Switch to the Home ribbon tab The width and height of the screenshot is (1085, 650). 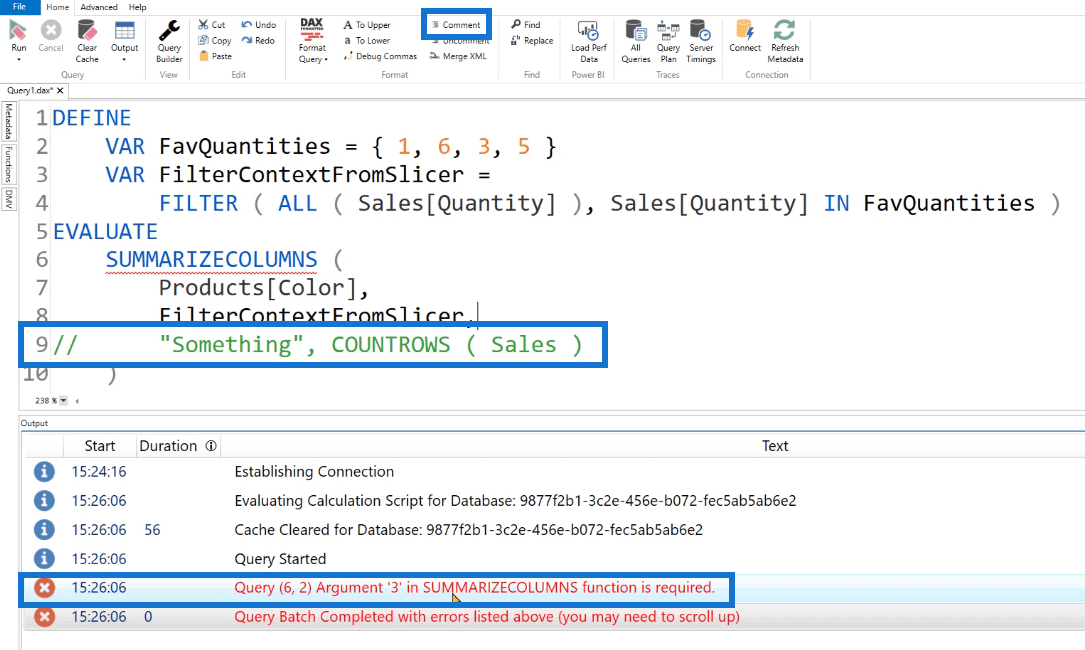tap(57, 7)
